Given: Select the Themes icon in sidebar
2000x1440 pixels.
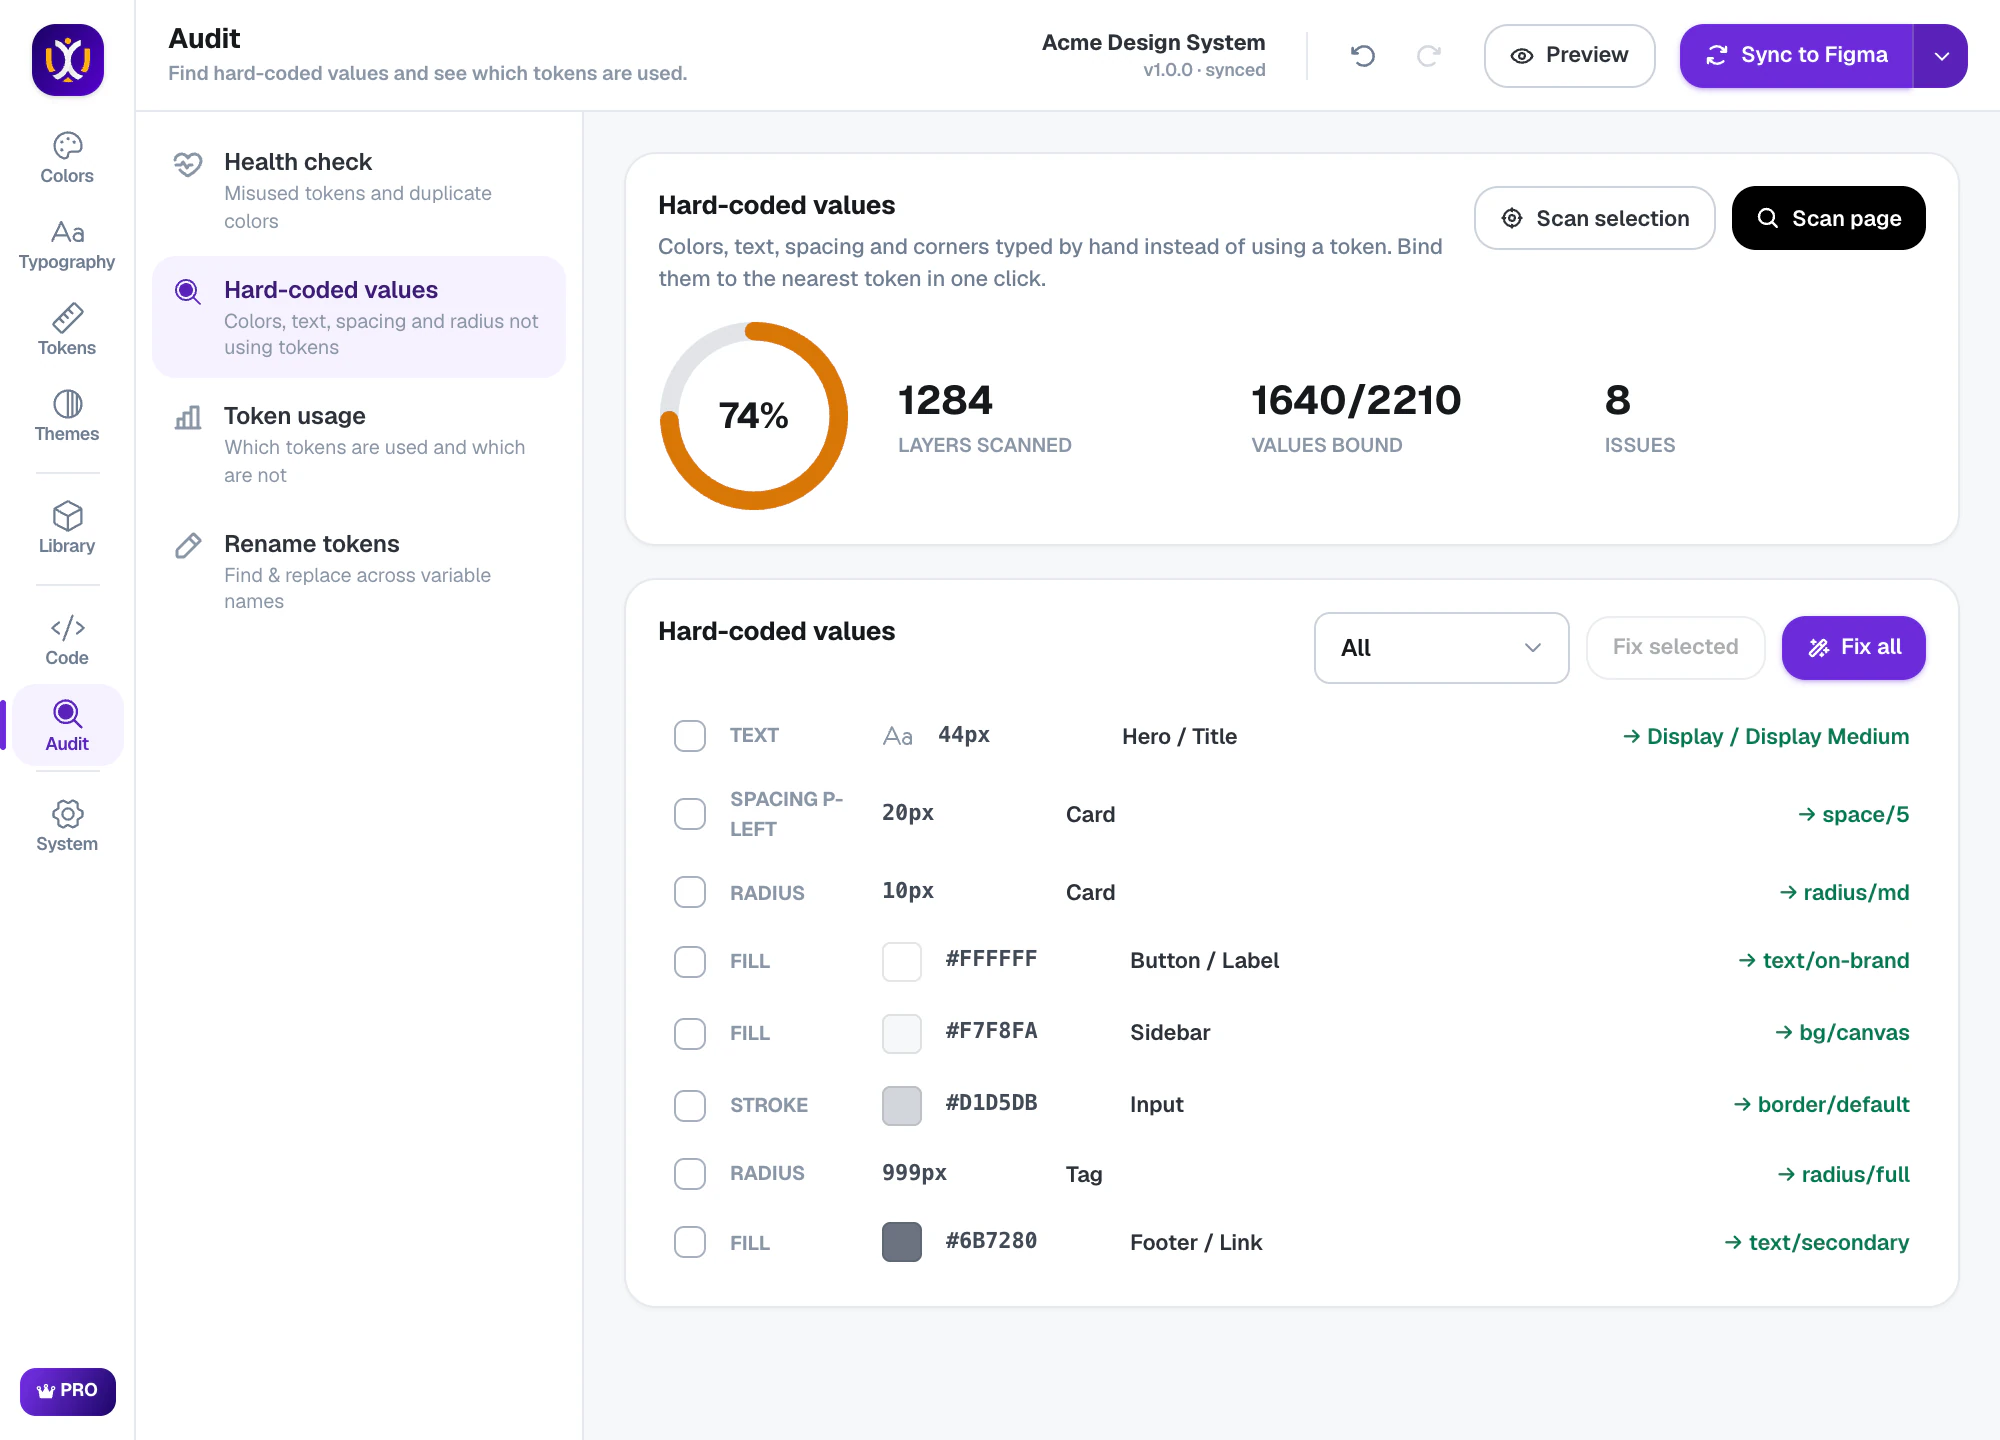Looking at the screenshot, I should (x=67, y=404).
